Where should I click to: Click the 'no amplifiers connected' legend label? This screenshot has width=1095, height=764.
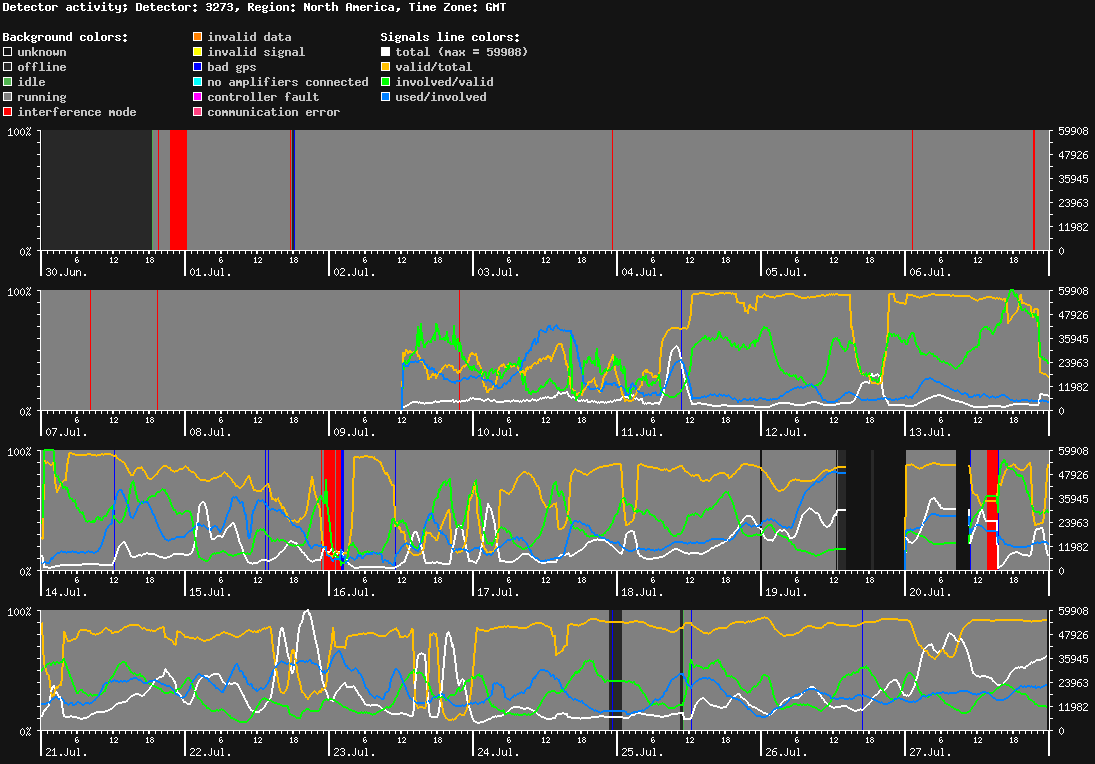coord(288,82)
